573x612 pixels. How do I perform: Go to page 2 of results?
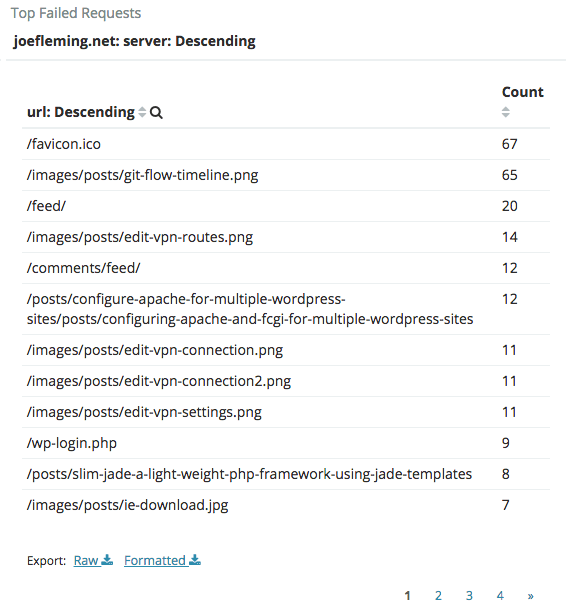[x=438, y=596]
